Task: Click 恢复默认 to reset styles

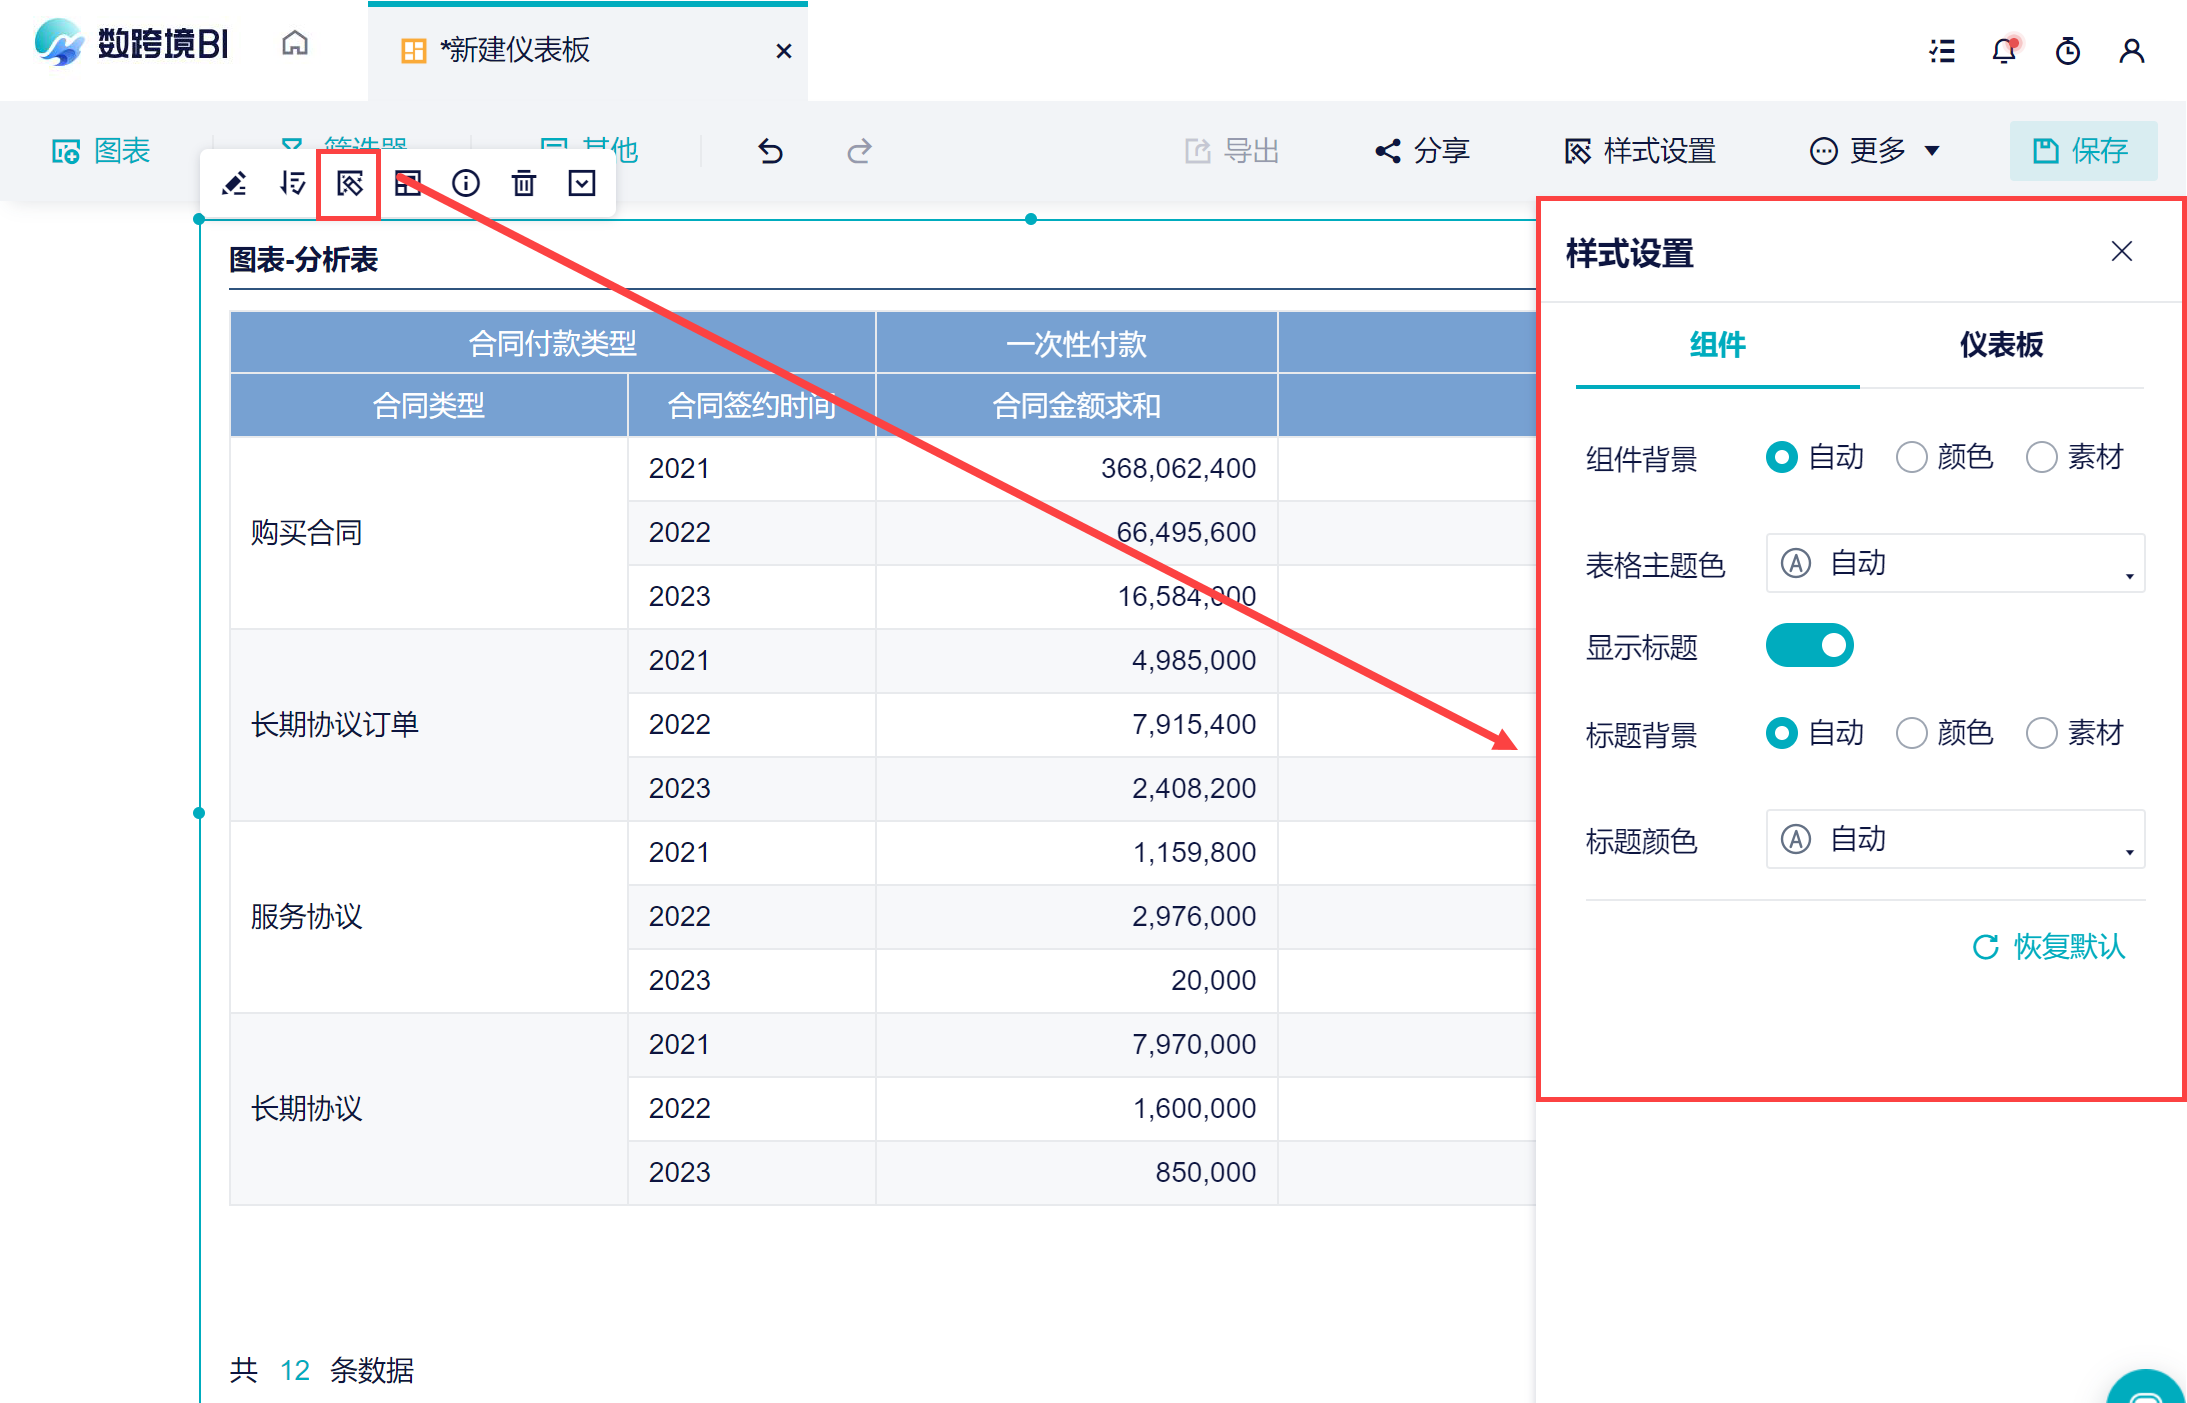Action: pos(2049,946)
